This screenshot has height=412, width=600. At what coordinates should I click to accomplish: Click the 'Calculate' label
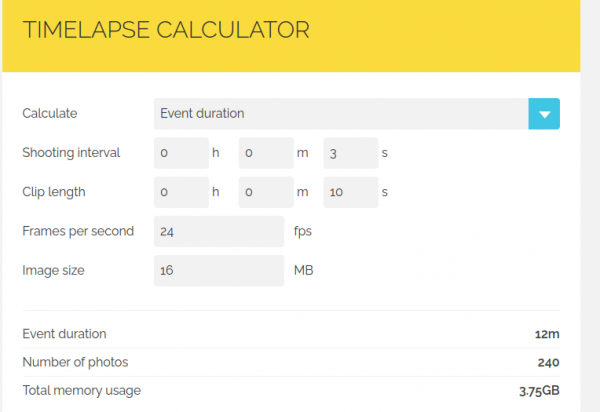pyautogui.click(x=50, y=114)
